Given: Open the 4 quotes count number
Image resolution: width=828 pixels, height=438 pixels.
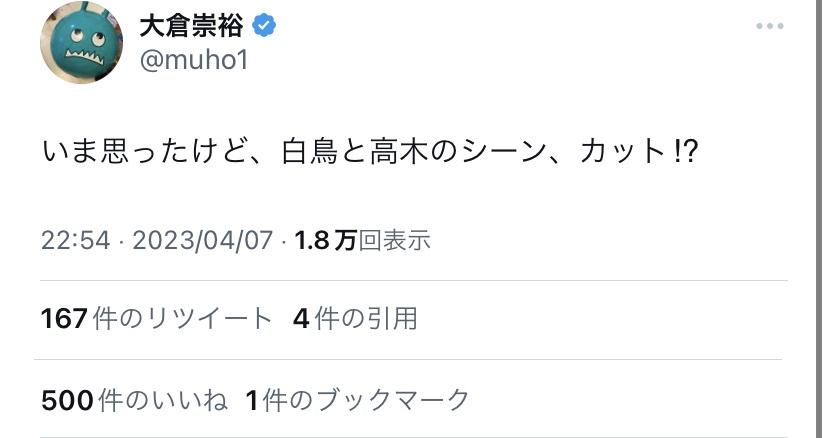Looking at the screenshot, I should [x=300, y=319].
